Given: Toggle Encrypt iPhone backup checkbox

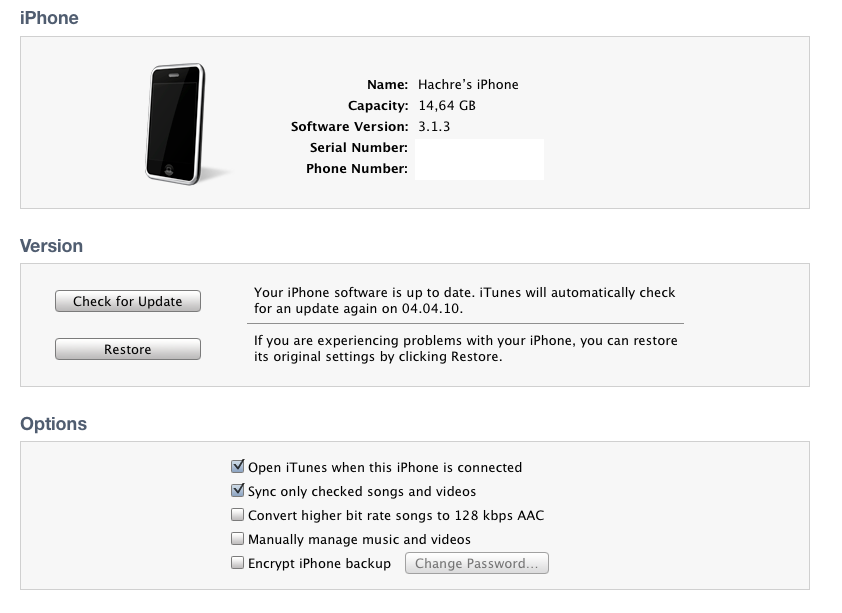Looking at the screenshot, I should [237, 563].
